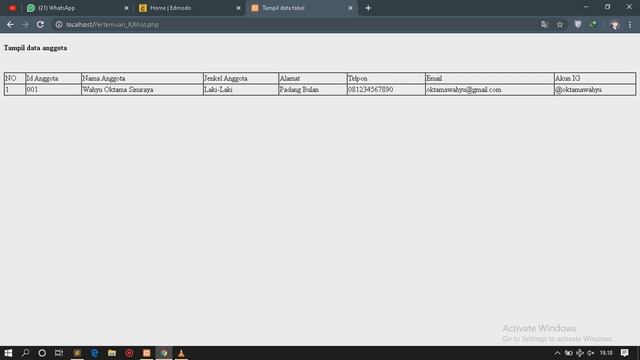The width and height of the screenshot is (640, 360).
Task: Close the WhatsApp tab
Action: [x=126, y=8]
